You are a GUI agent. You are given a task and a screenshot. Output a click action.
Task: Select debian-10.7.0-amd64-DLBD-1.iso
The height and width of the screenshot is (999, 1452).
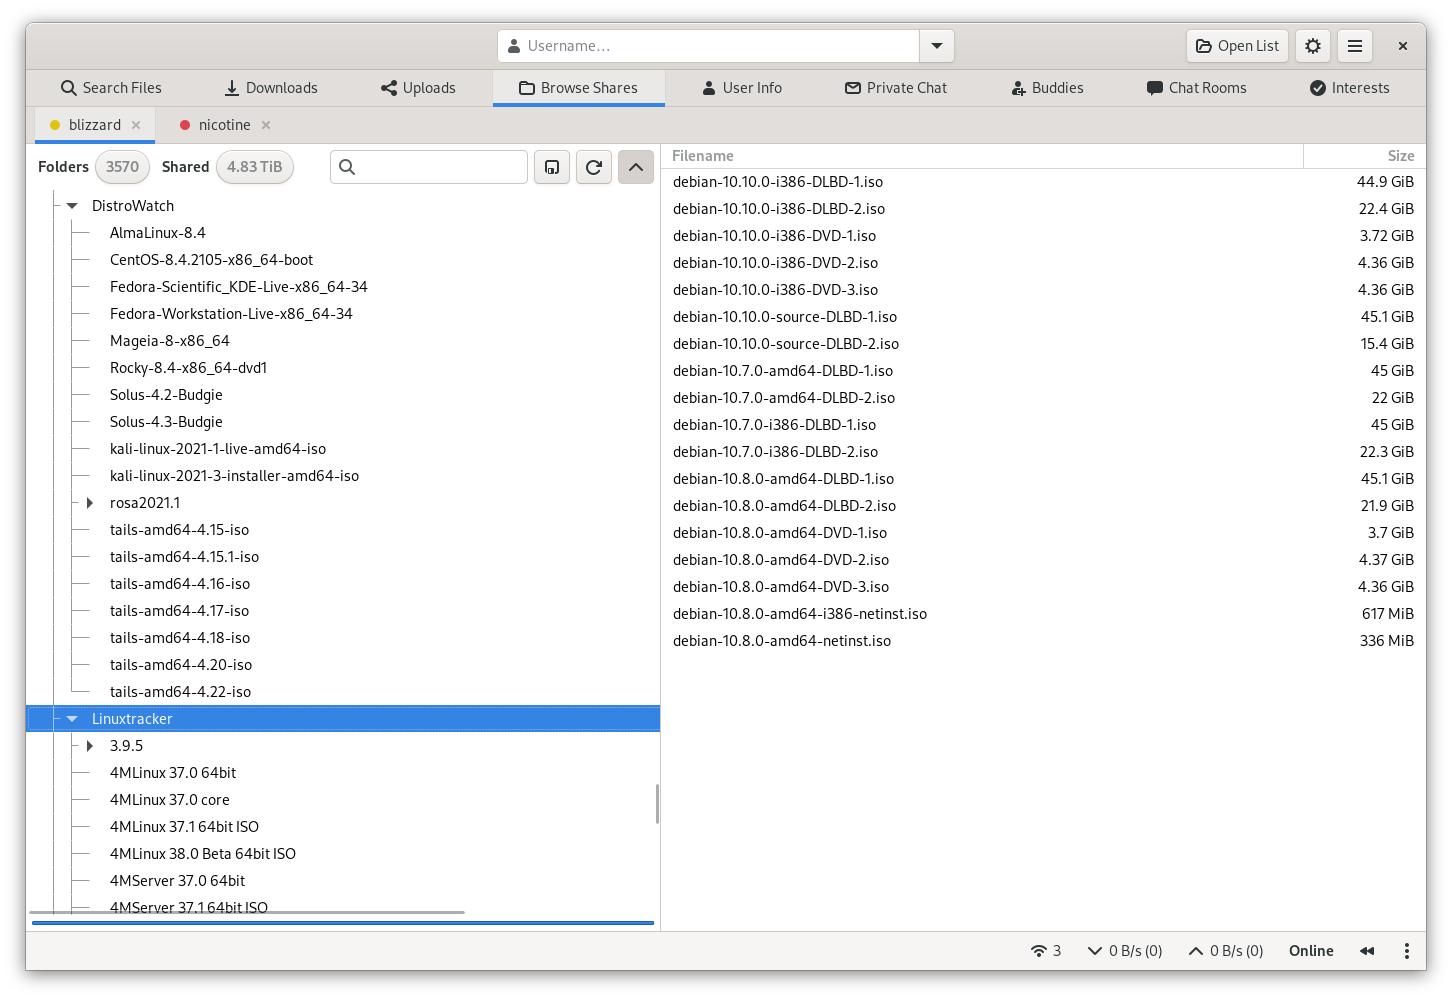pyautogui.click(x=783, y=371)
